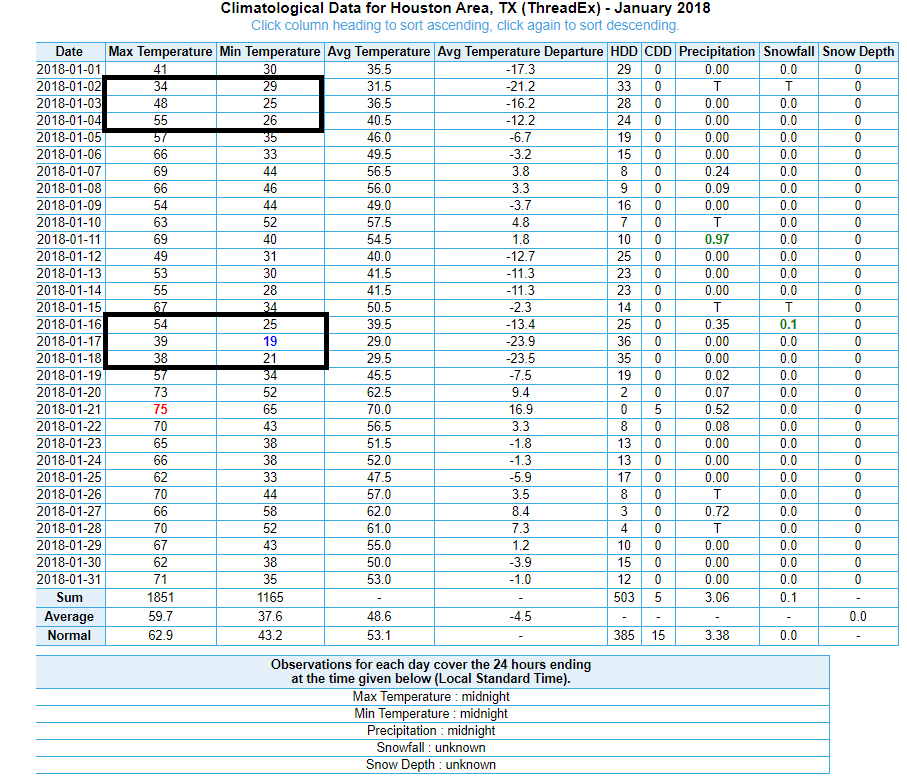This screenshot has width=907, height=781.
Task: Click the Max Temperature : midnight note
Action: (x=431, y=697)
